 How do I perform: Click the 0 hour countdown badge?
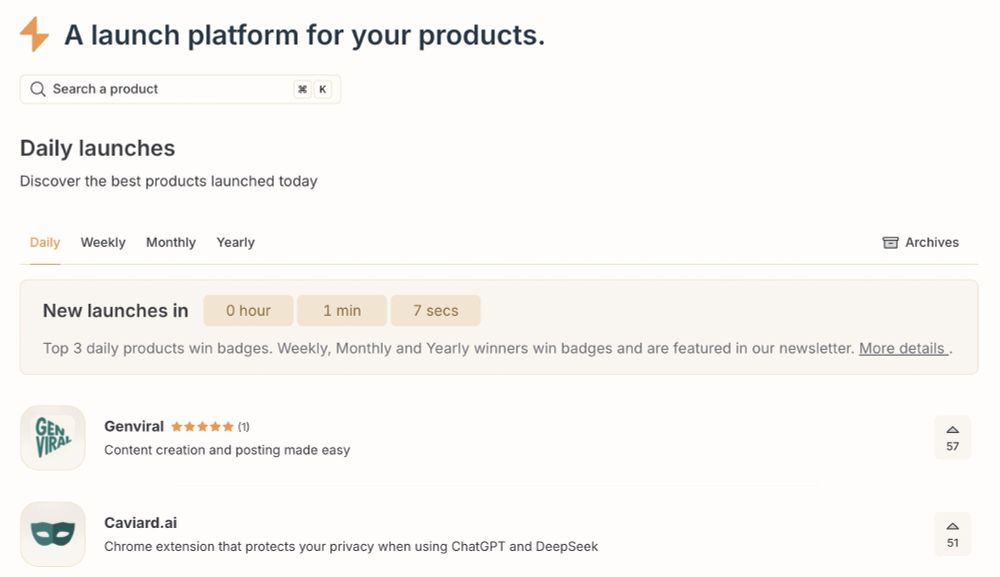pos(248,310)
